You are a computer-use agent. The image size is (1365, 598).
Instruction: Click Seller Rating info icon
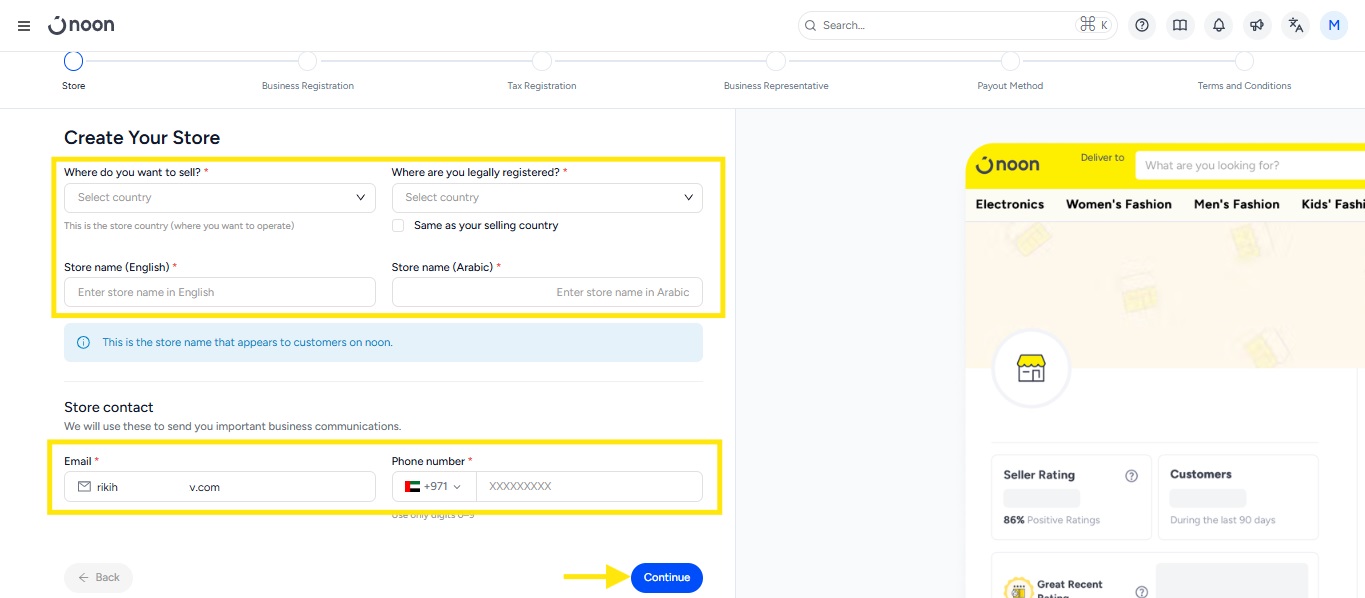click(1131, 476)
